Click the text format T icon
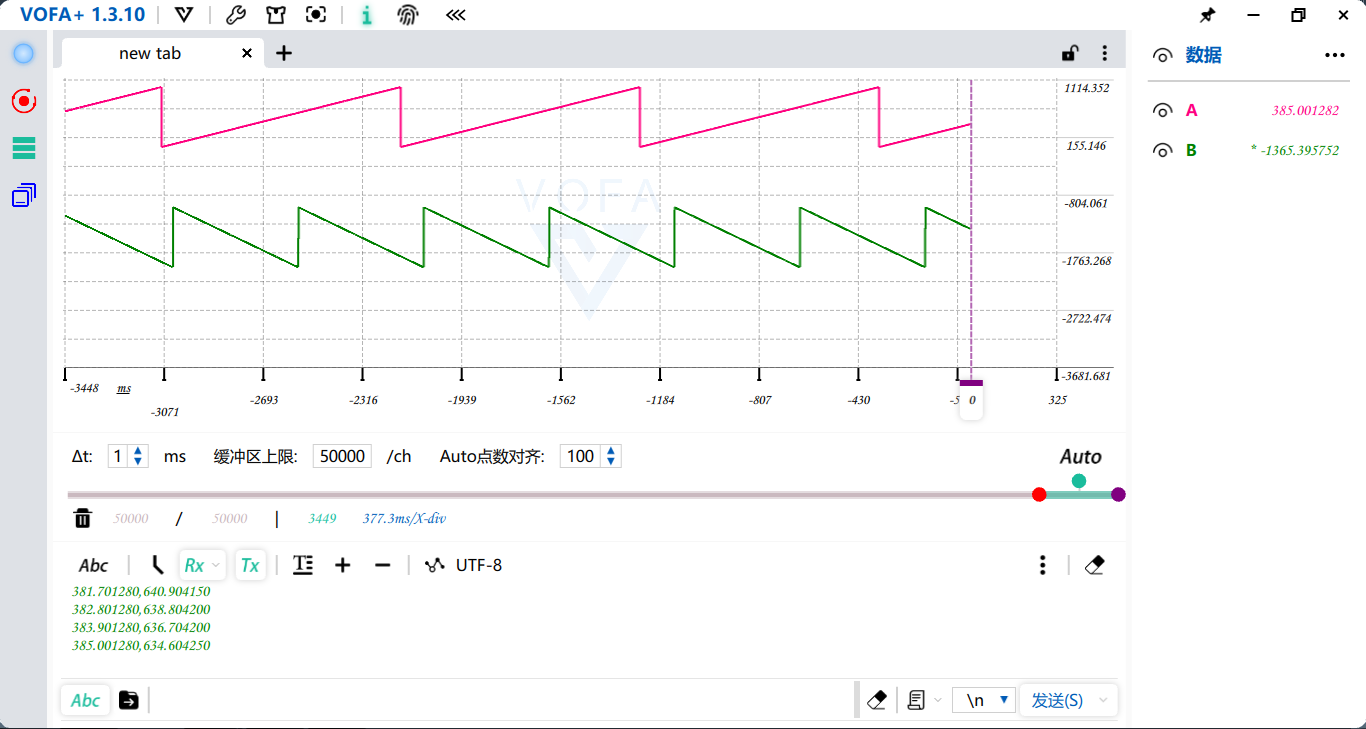 click(303, 565)
